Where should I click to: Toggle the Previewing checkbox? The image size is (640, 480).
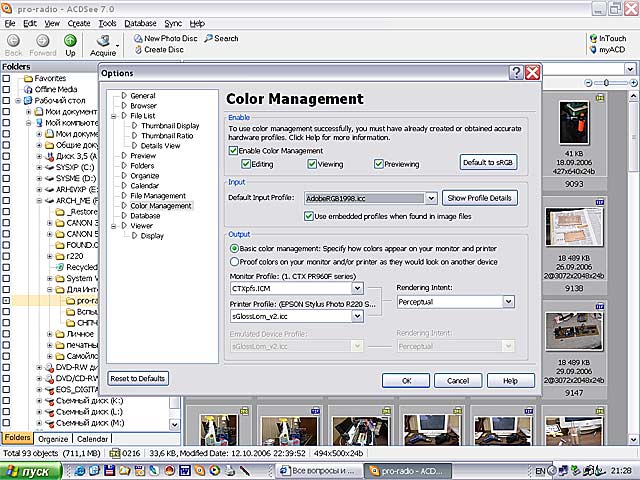pos(379,164)
